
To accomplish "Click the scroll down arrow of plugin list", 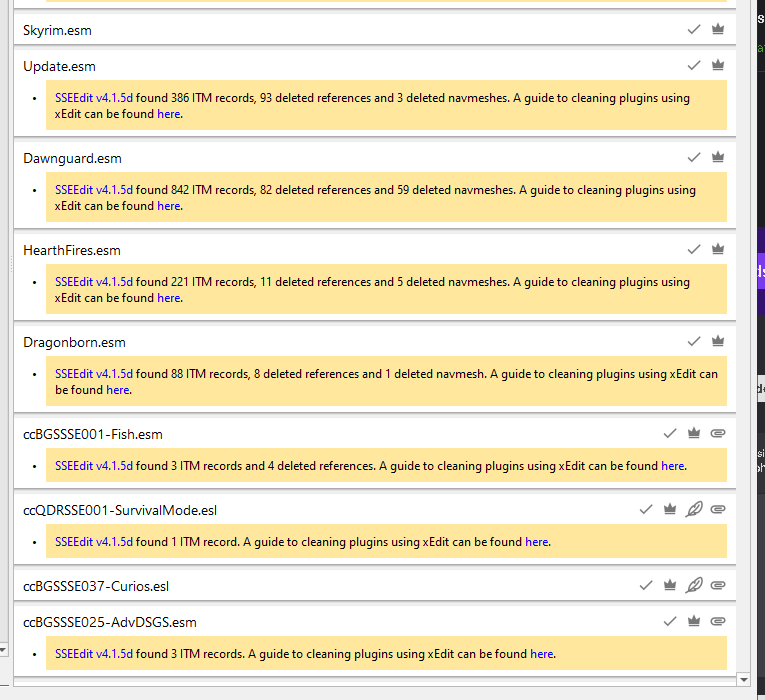I will click(744, 679).
